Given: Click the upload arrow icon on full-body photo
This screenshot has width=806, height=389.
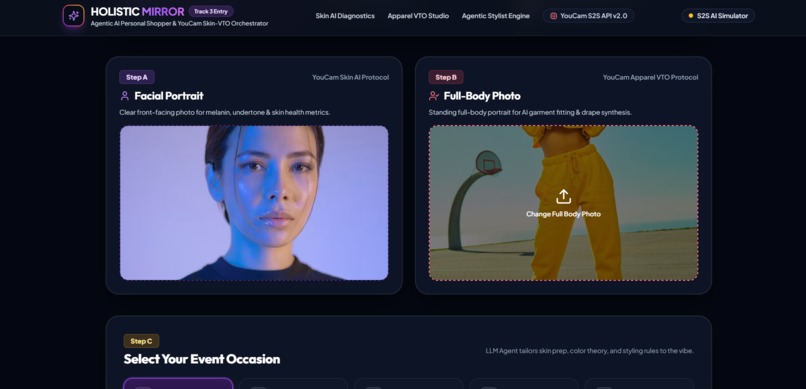Looking at the screenshot, I should [563, 196].
